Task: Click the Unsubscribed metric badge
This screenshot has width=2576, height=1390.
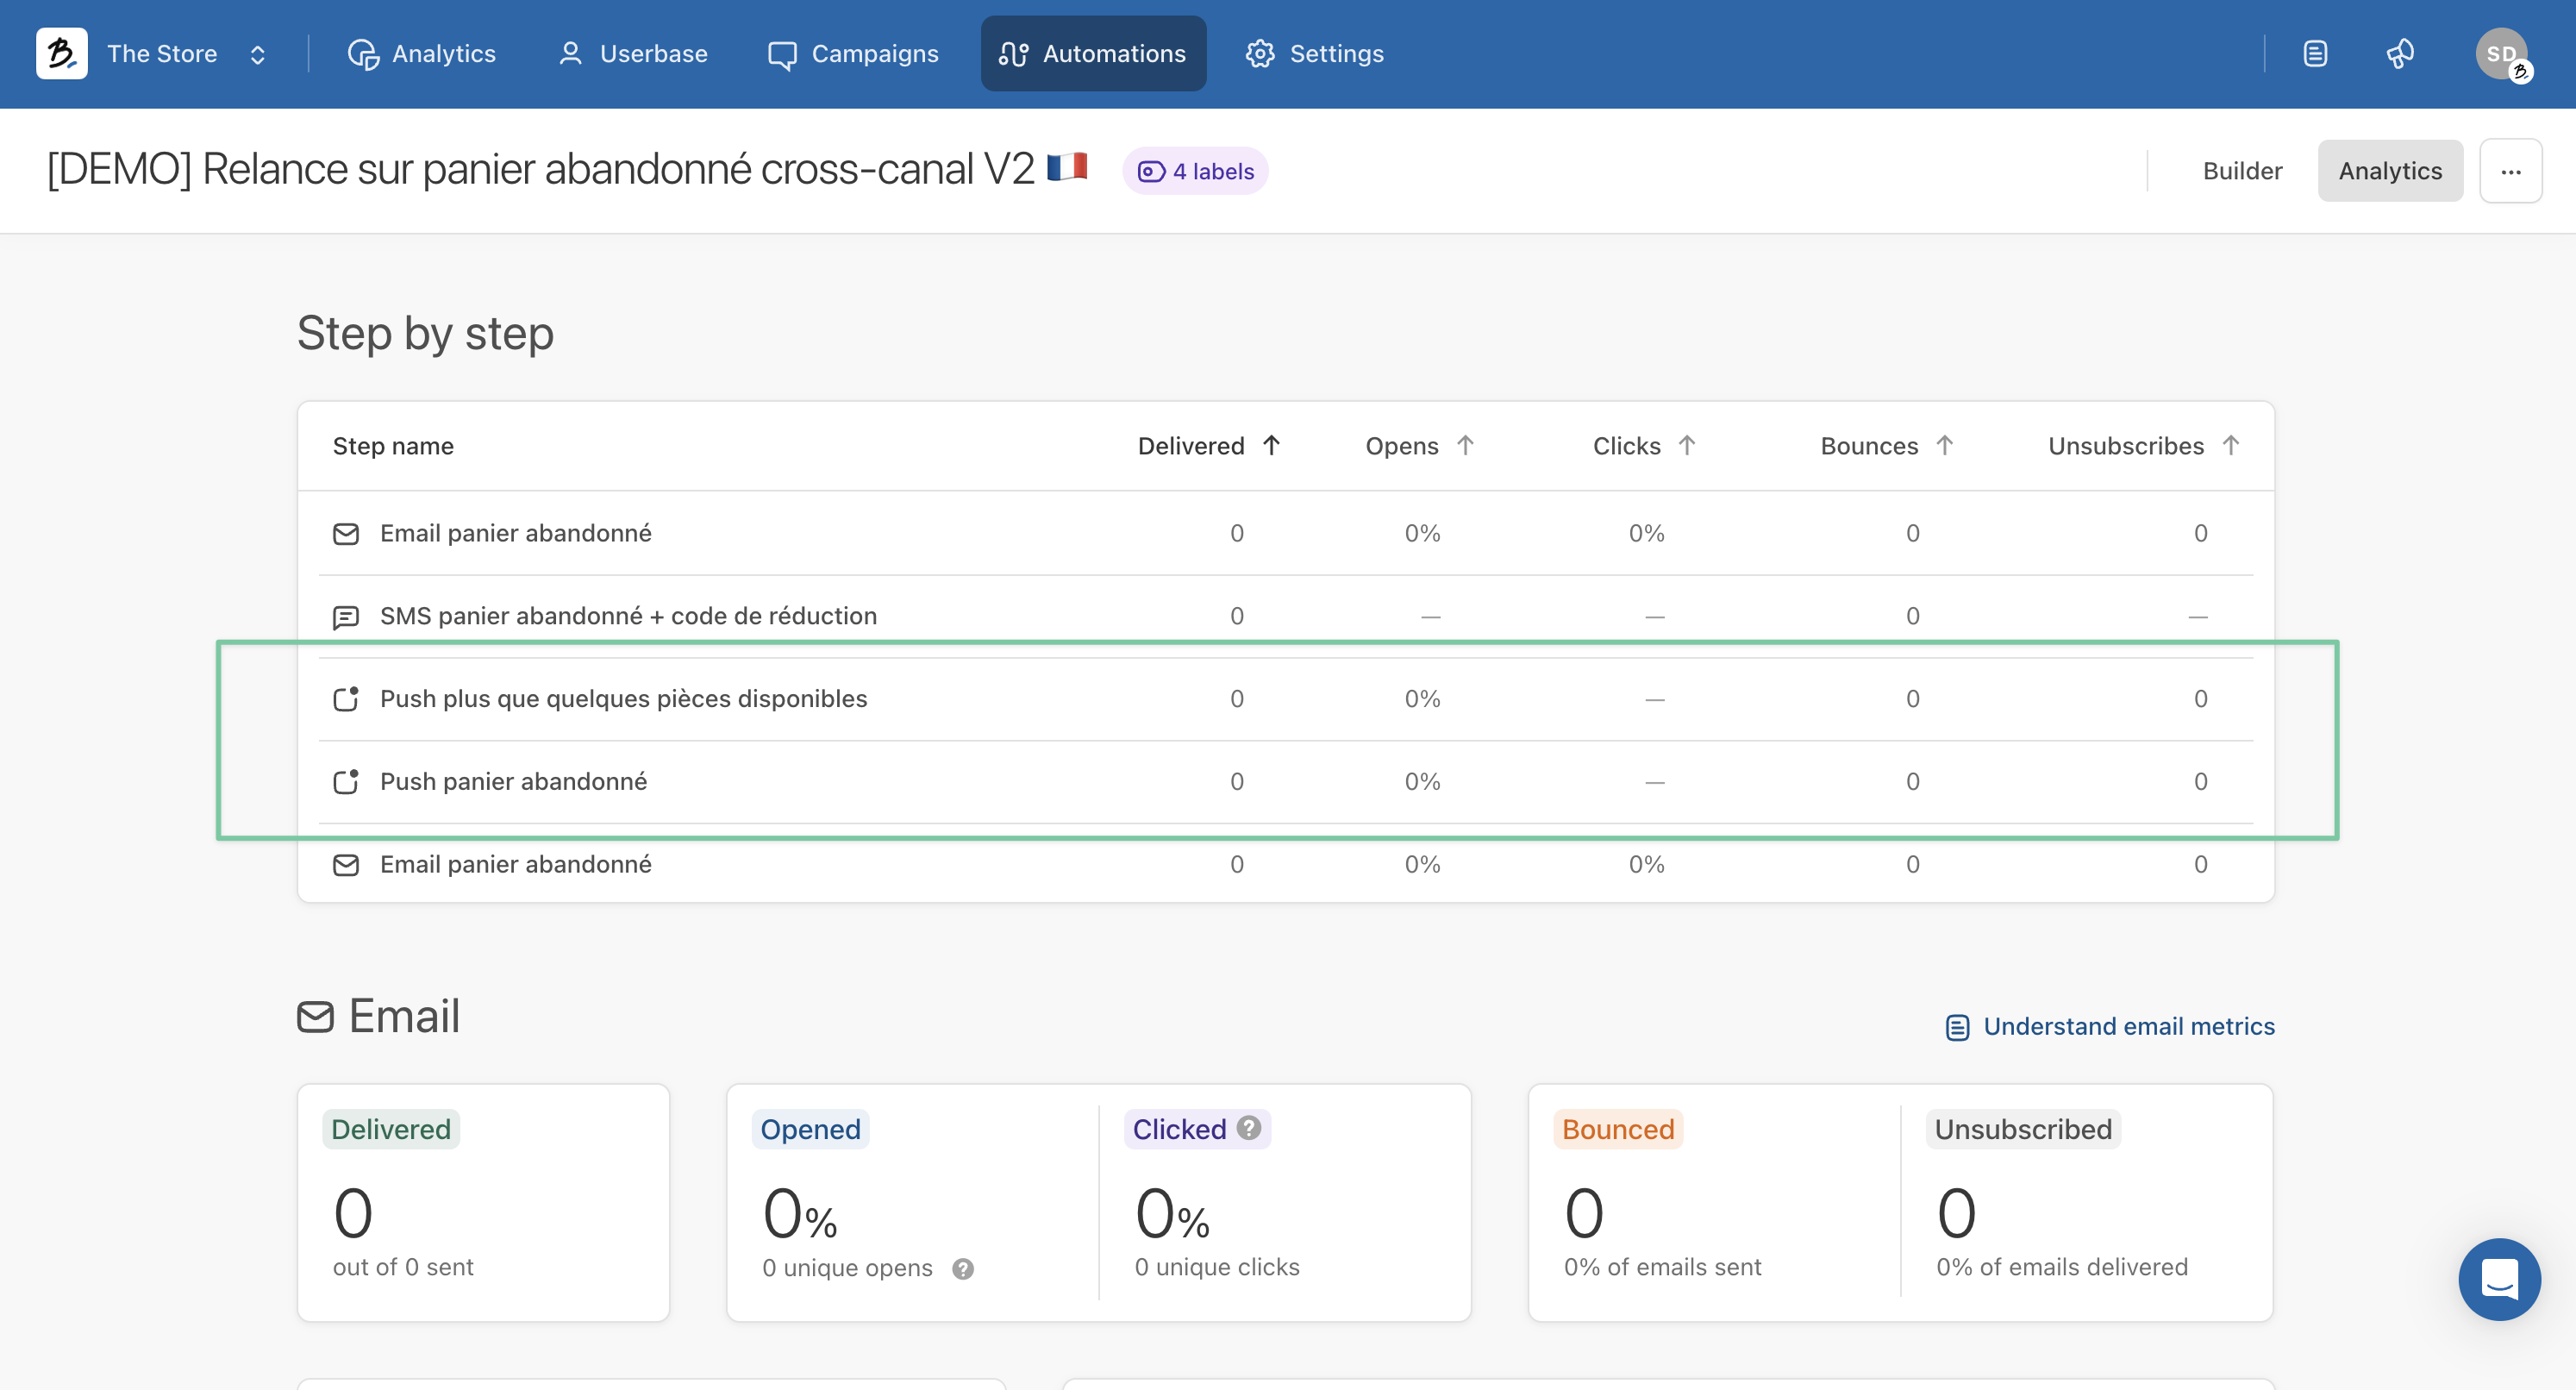Action: 2023,1129
